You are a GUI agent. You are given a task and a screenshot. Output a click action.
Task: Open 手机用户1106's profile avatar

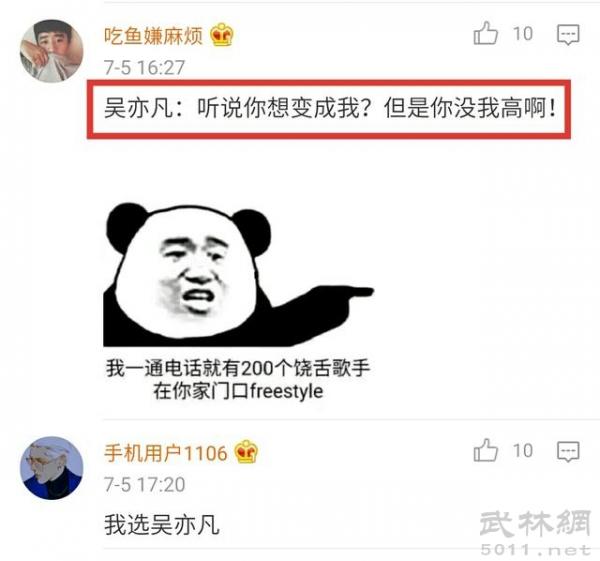click(x=51, y=468)
